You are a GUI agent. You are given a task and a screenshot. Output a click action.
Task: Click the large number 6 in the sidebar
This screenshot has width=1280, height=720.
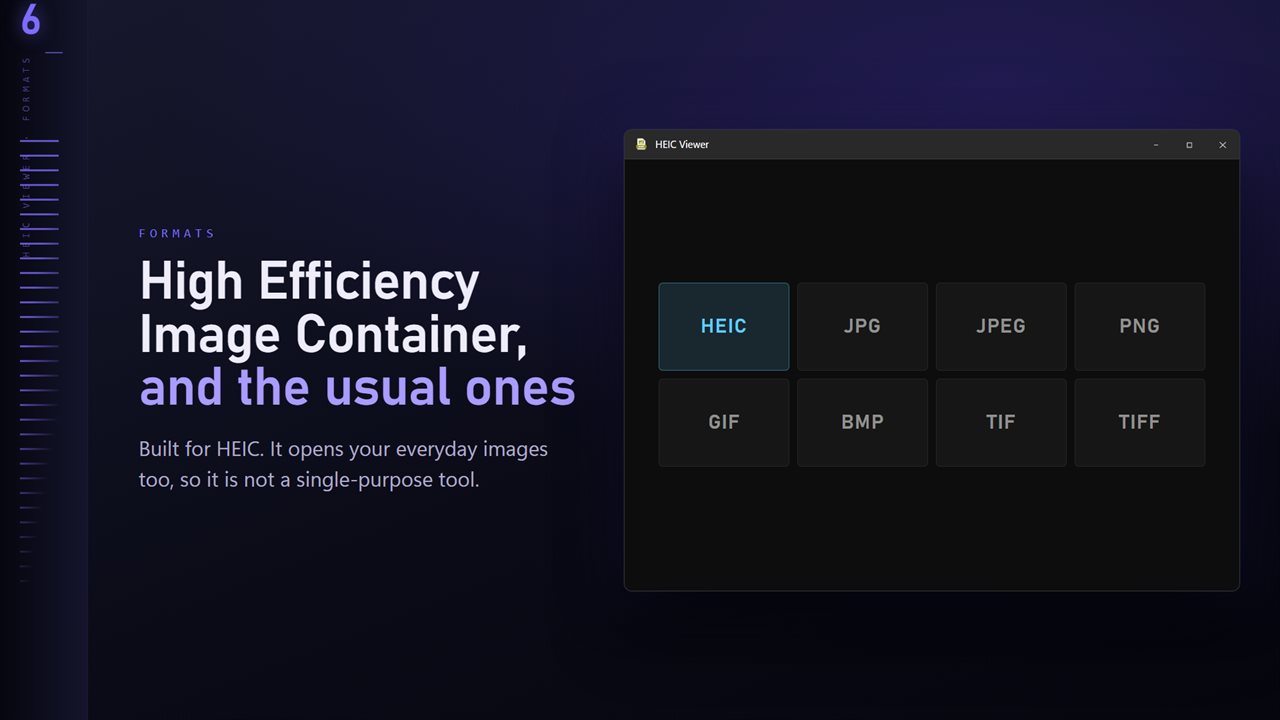31,20
